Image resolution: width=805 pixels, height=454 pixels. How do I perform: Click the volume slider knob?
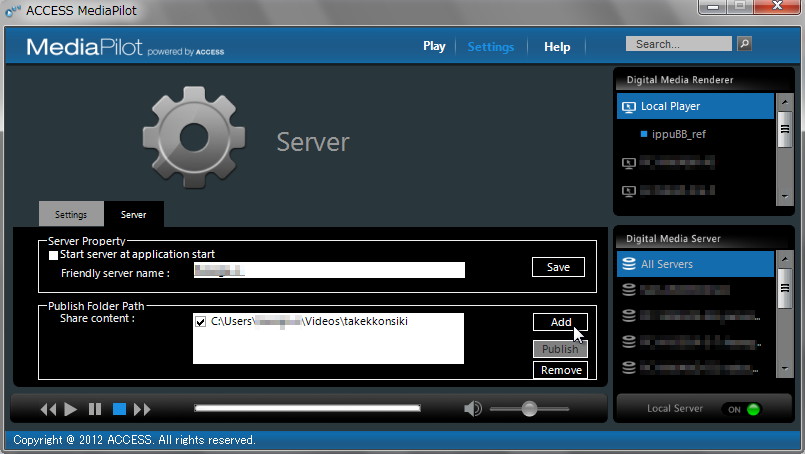[x=529, y=409]
